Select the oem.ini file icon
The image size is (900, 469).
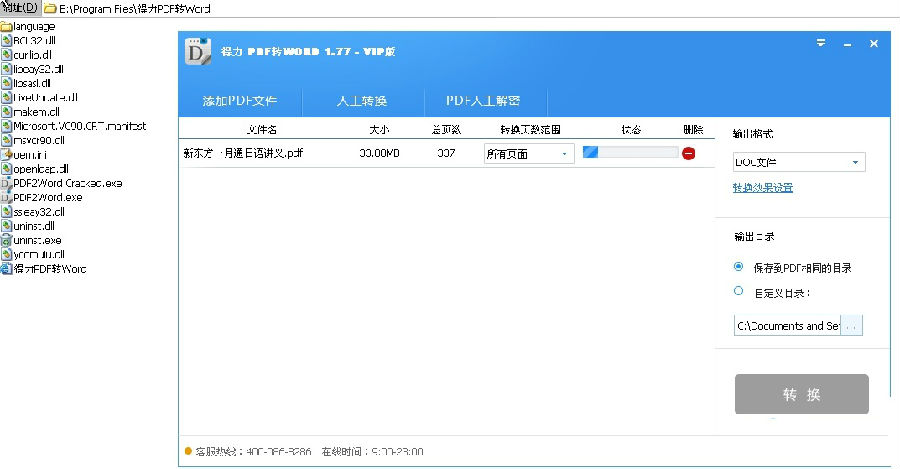point(6,154)
